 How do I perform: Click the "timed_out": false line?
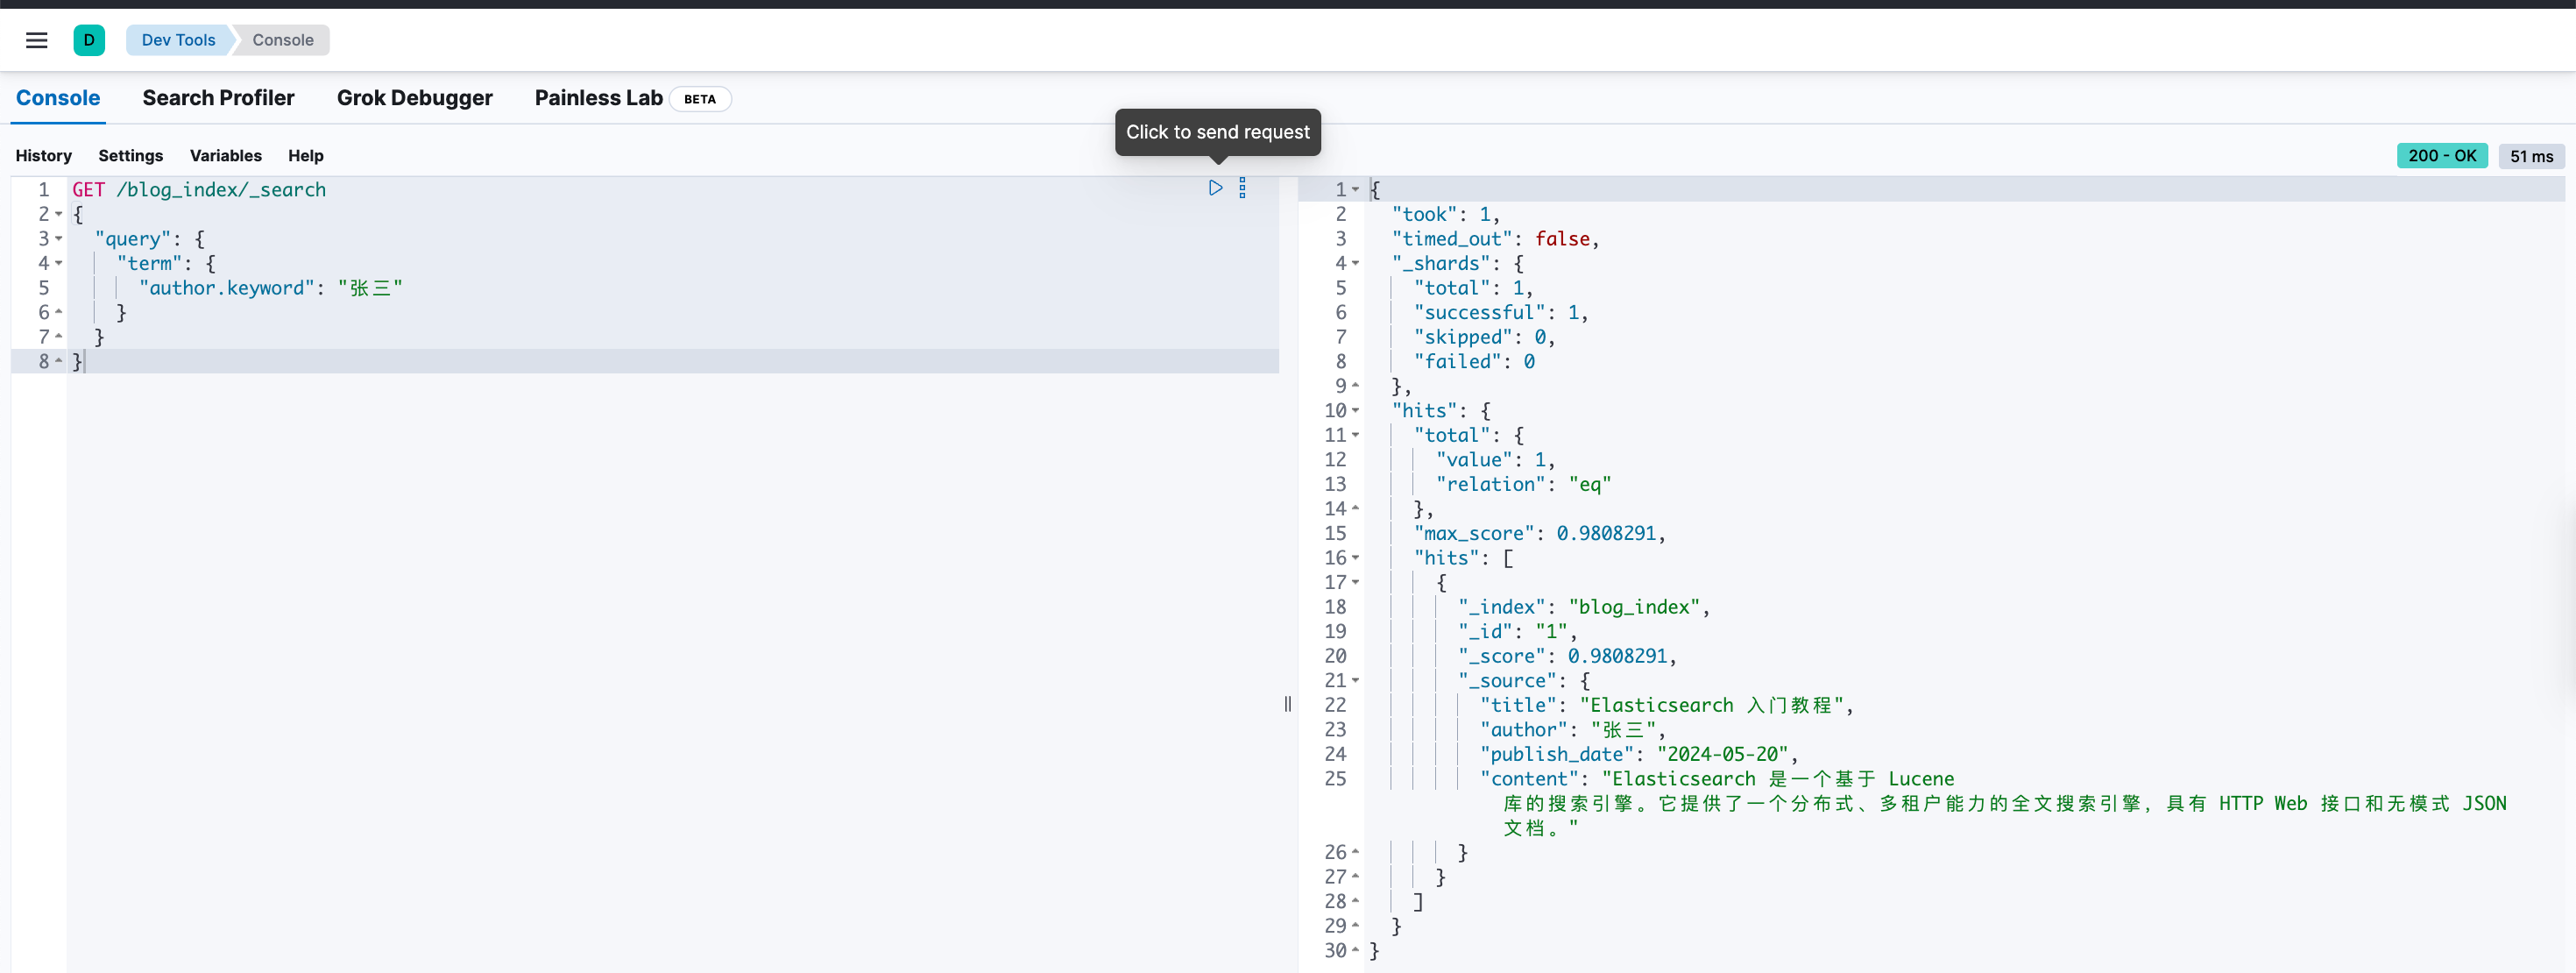(x=1495, y=239)
